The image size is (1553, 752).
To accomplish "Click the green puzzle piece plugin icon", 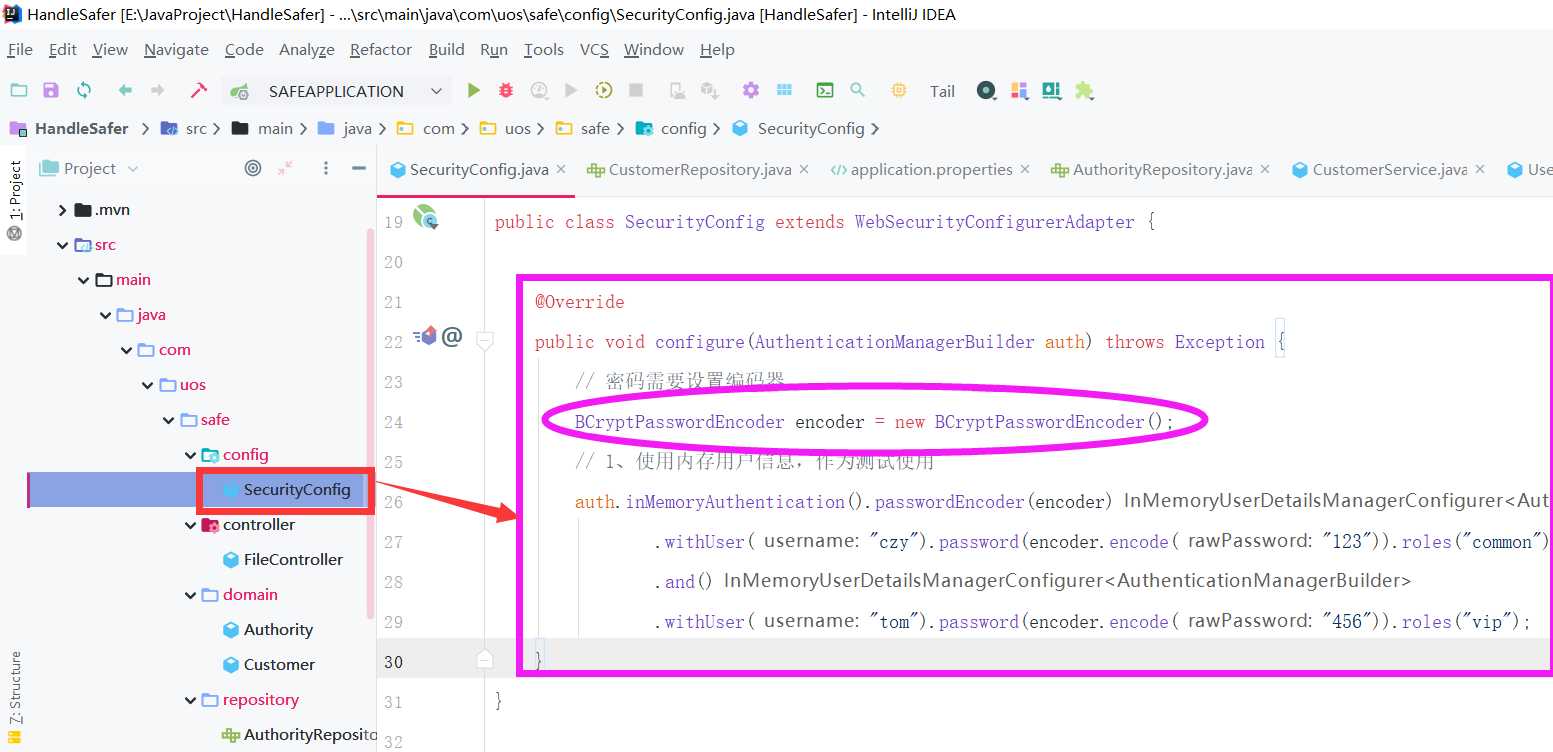I will (1084, 91).
